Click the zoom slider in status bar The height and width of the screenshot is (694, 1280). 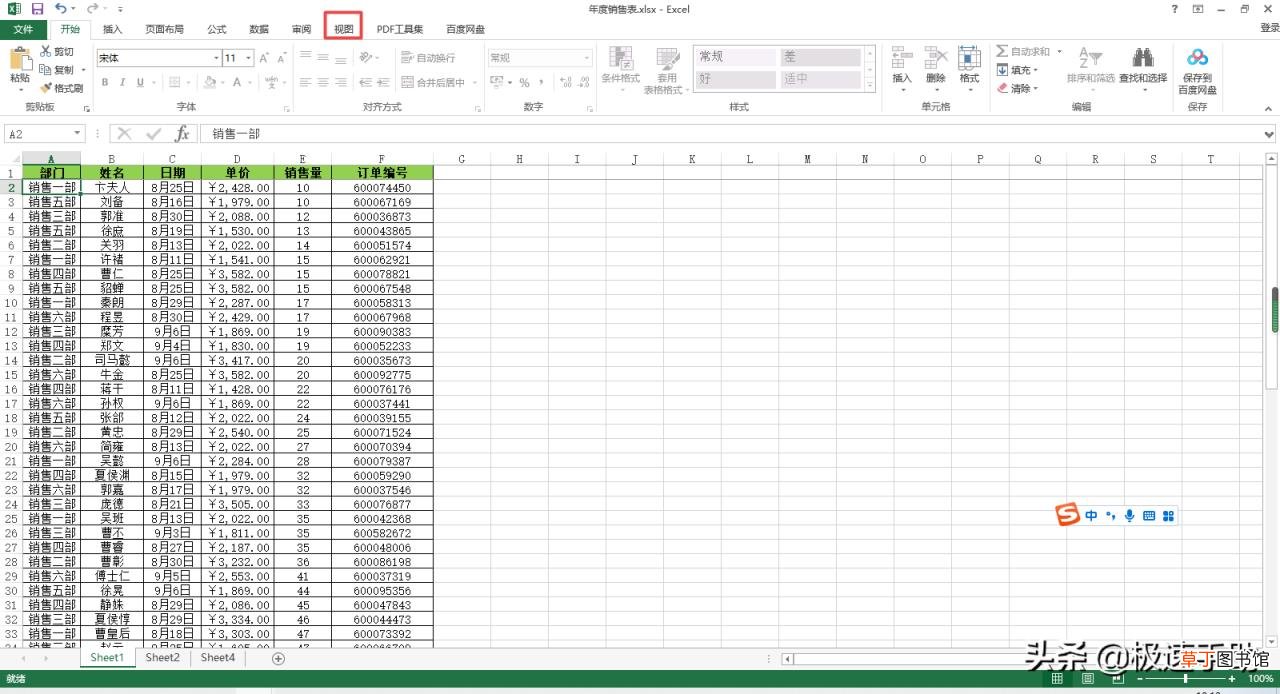point(1186,679)
